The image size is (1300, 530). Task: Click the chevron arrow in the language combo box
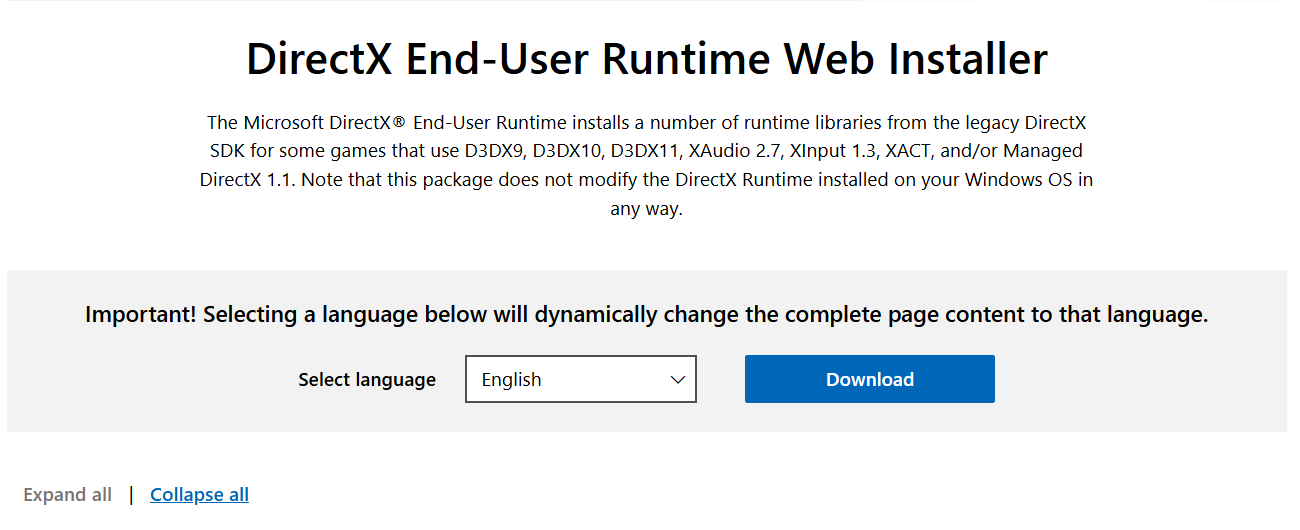pos(678,380)
